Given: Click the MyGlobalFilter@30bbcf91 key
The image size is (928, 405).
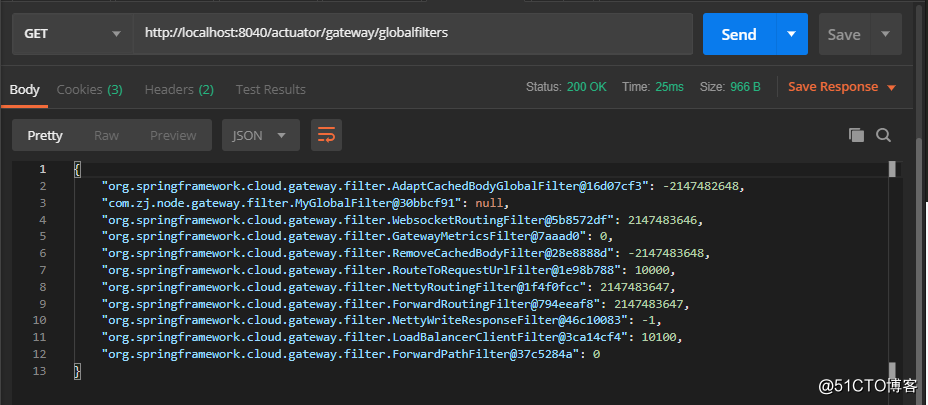Looking at the screenshot, I should coord(281,203).
